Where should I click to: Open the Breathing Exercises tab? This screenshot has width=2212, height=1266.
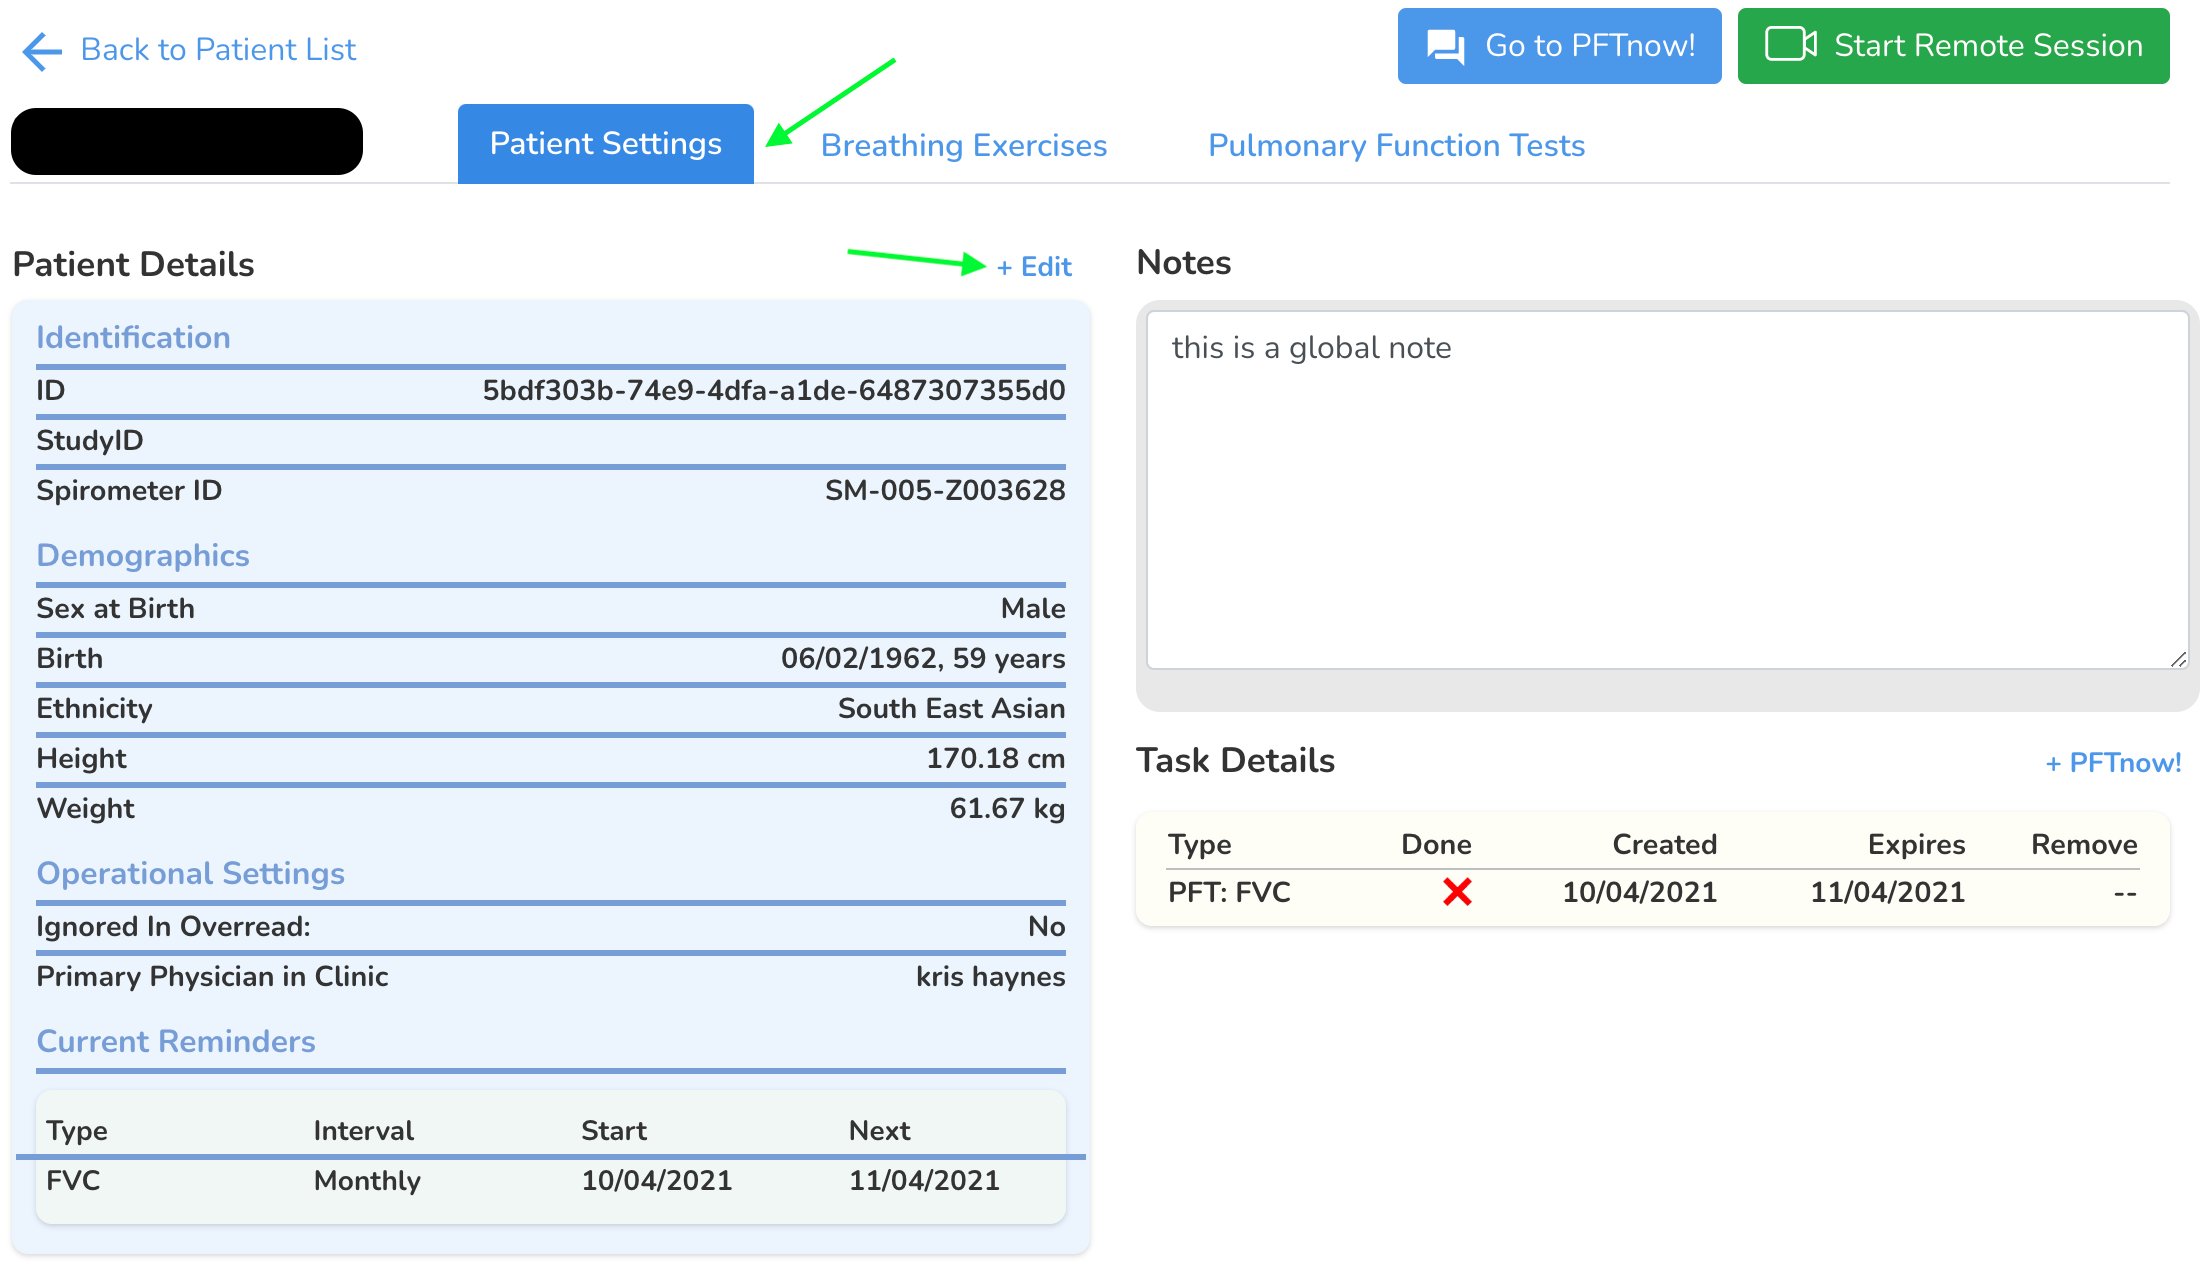point(963,146)
